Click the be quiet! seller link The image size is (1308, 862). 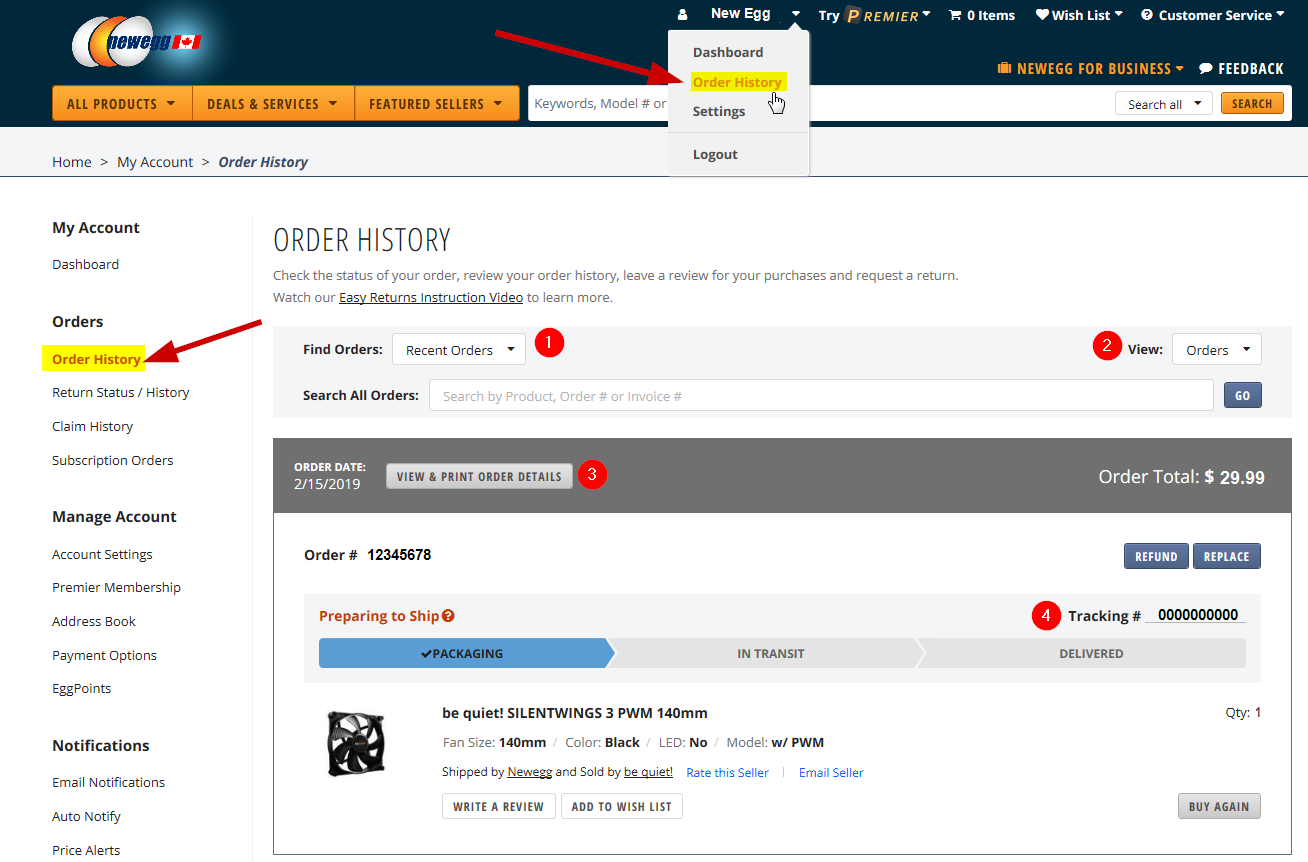pyautogui.click(x=648, y=772)
